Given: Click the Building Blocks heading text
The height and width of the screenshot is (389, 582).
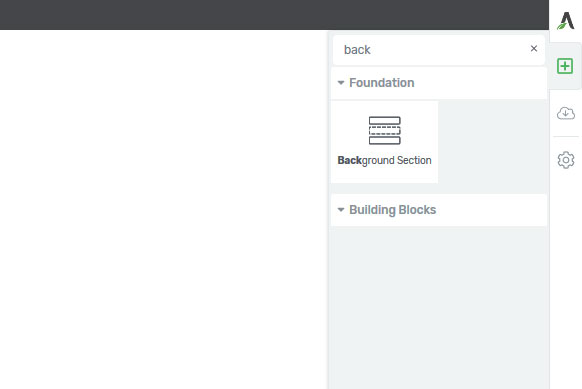Looking at the screenshot, I should point(392,210).
